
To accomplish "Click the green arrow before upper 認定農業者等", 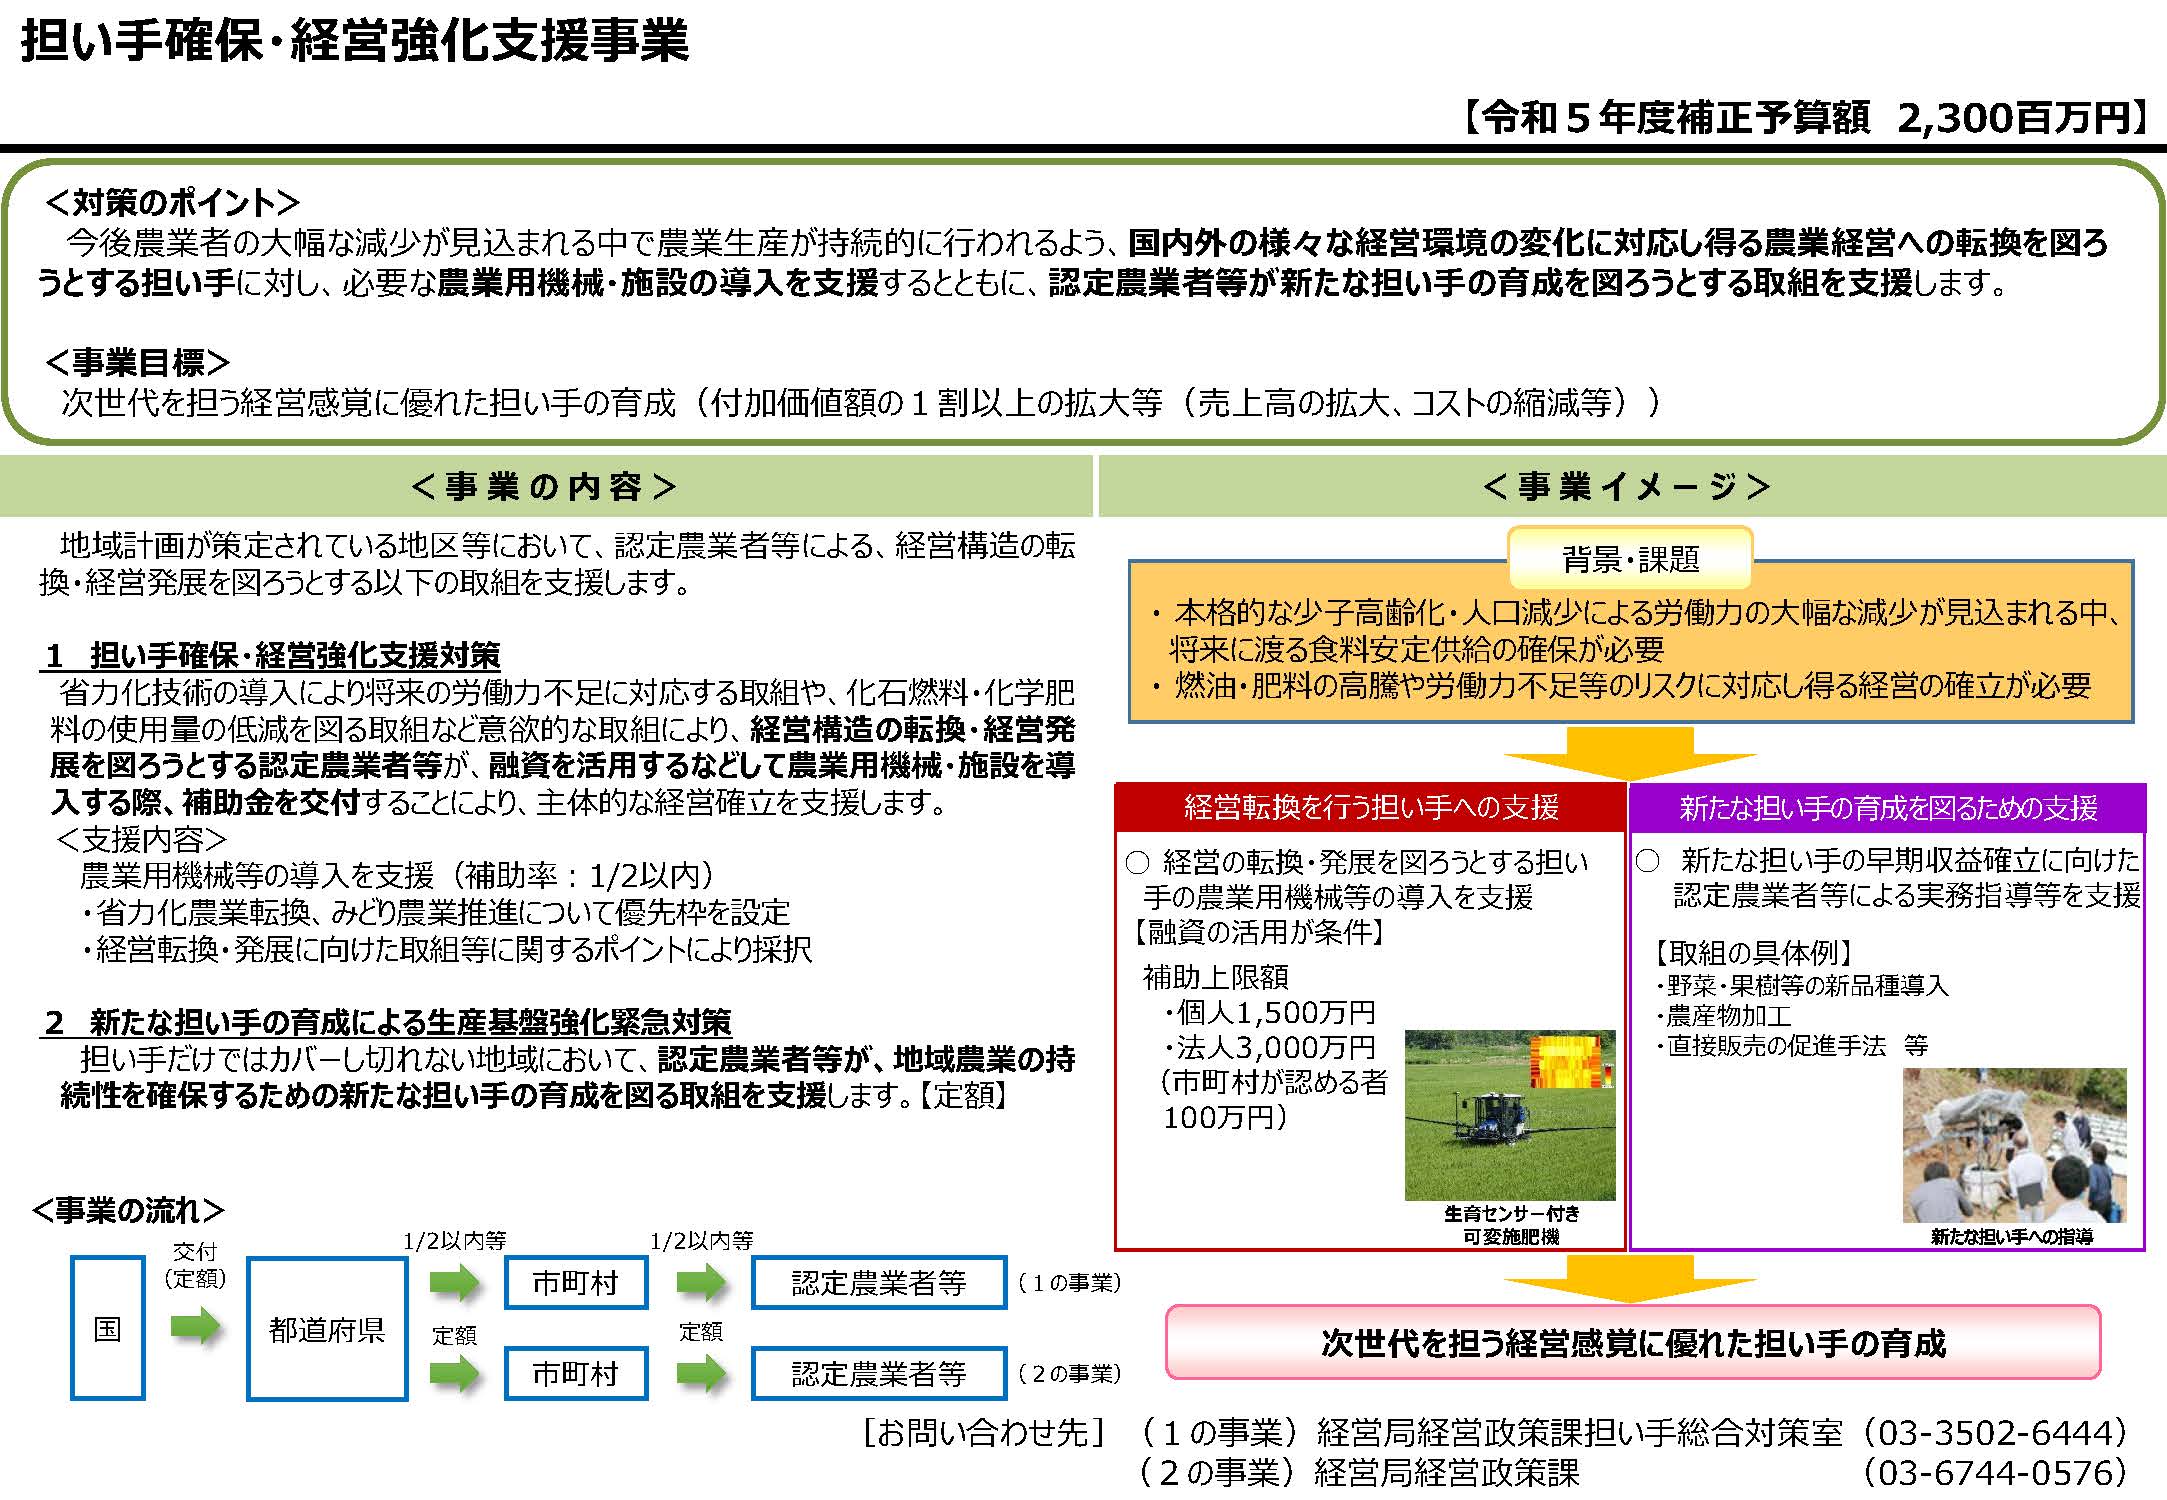I will [x=701, y=1282].
